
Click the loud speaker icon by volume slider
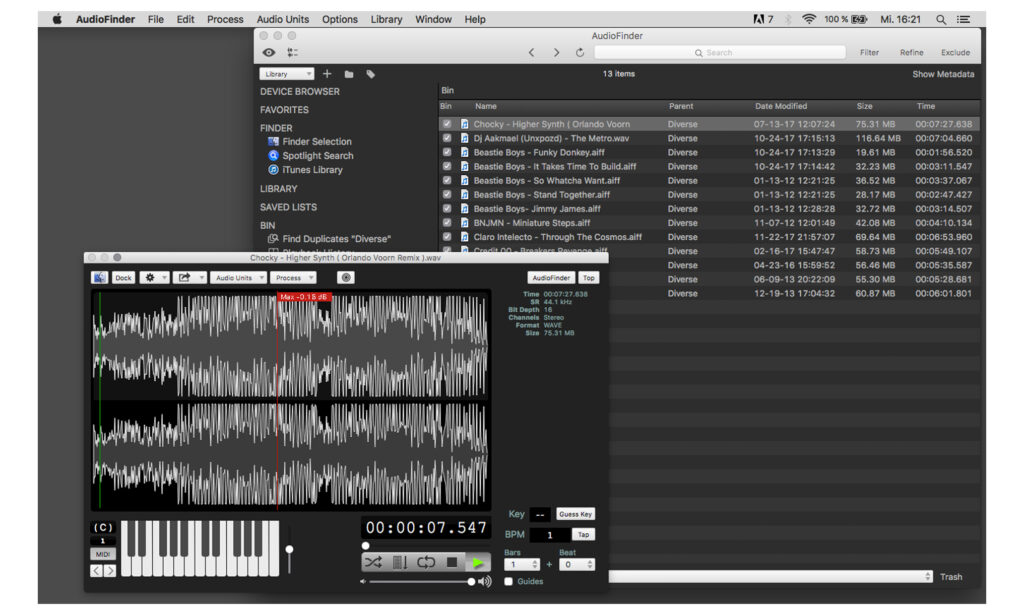coord(485,581)
